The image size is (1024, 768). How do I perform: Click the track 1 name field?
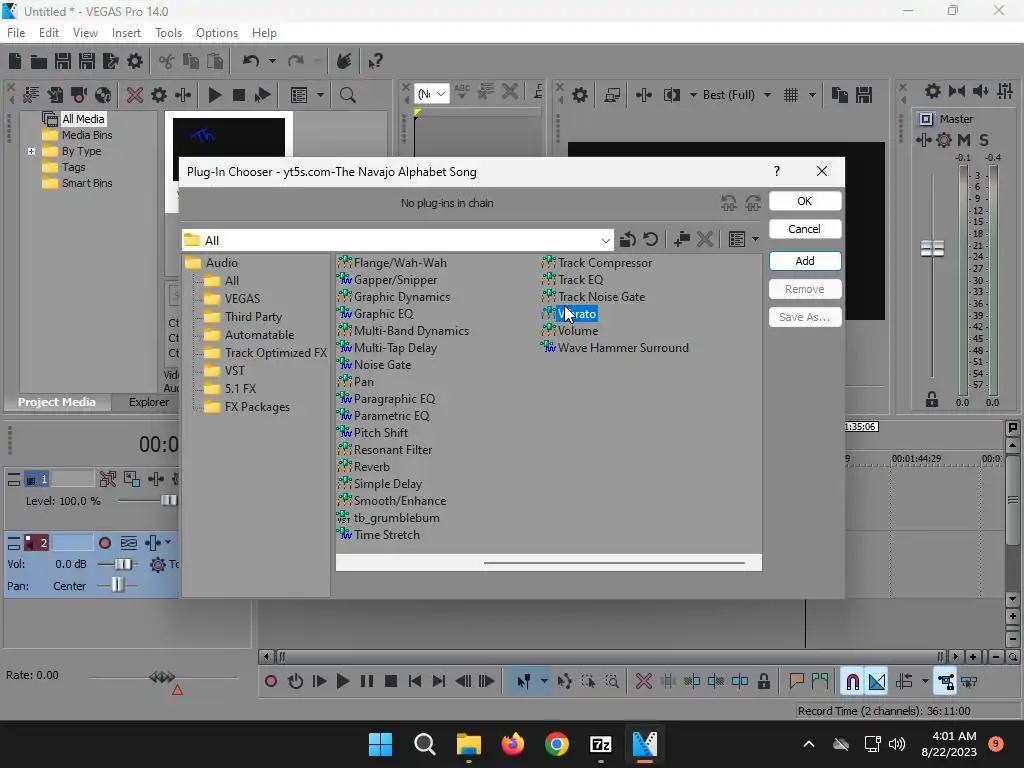tap(72, 479)
